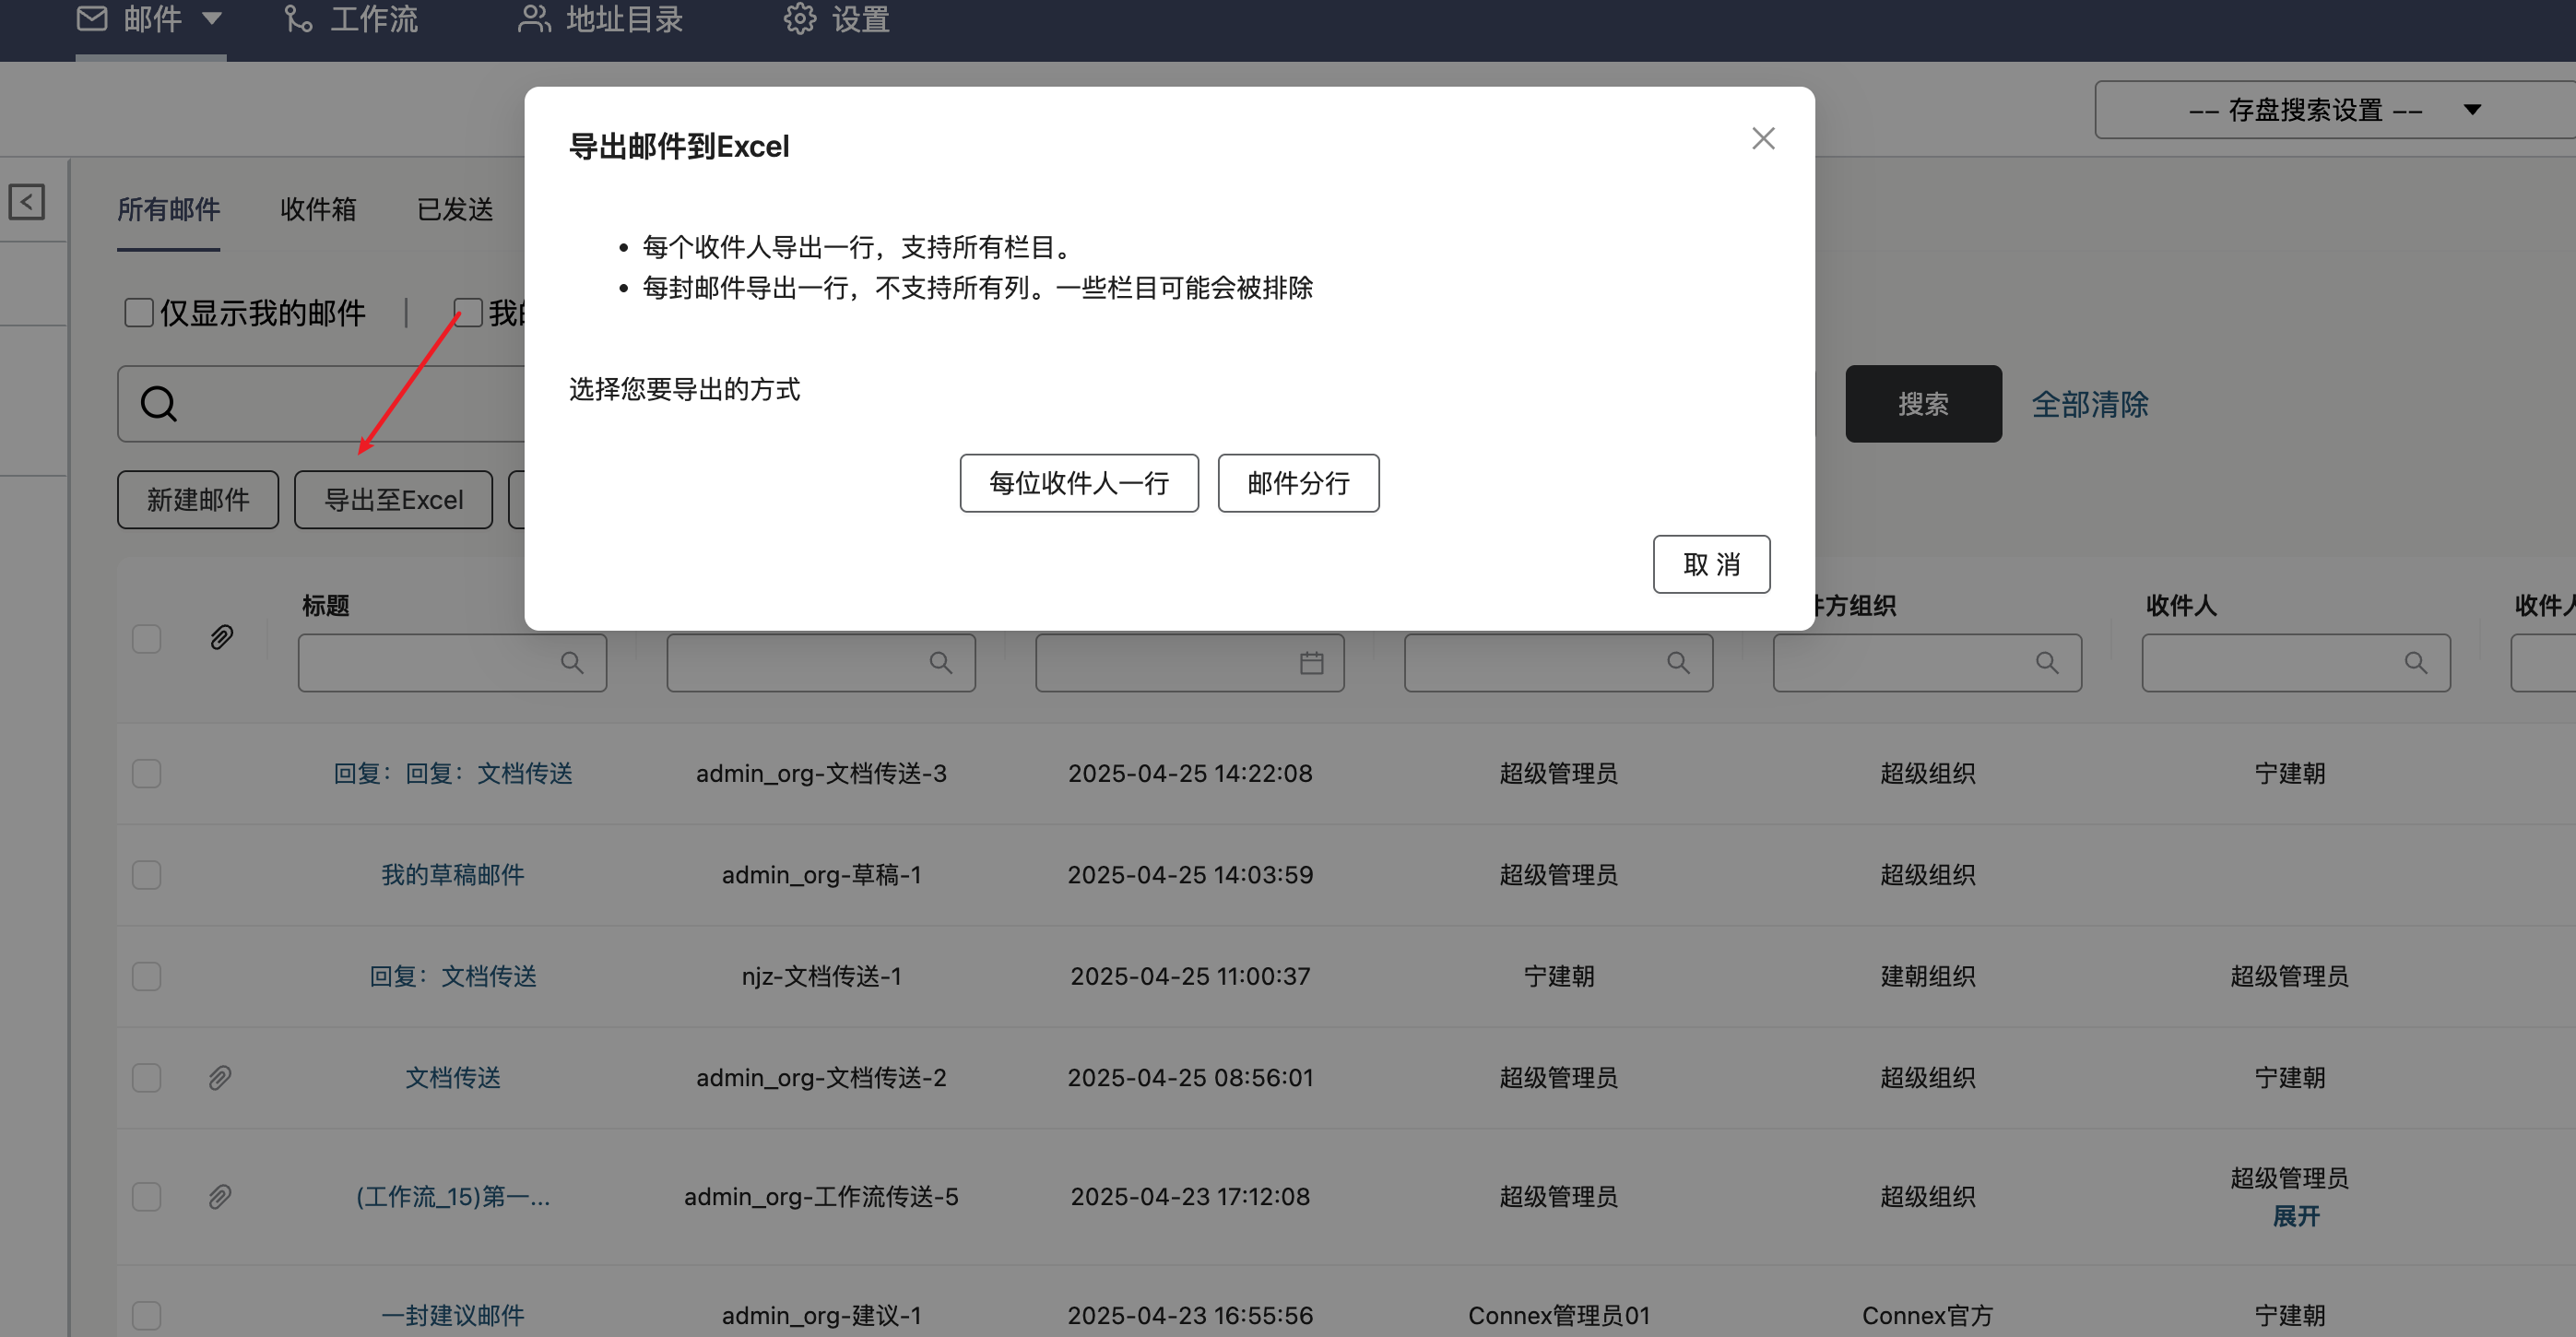Click the main search magnifier icon
The height and width of the screenshot is (1337, 2576).
tap(159, 404)
